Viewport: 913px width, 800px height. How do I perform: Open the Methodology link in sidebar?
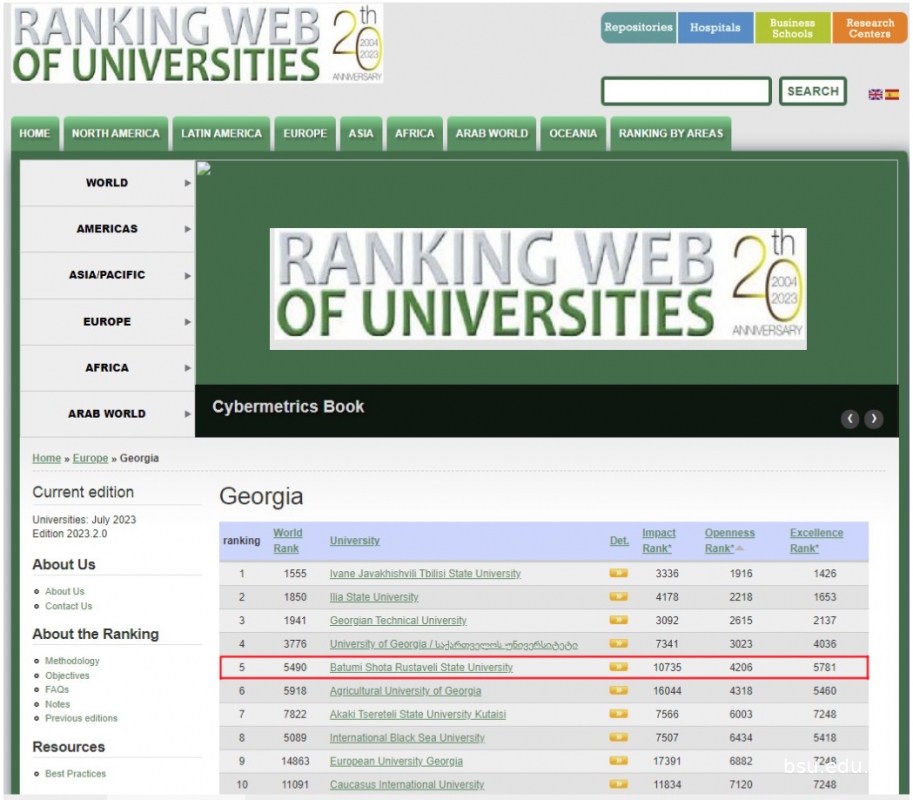72,661
